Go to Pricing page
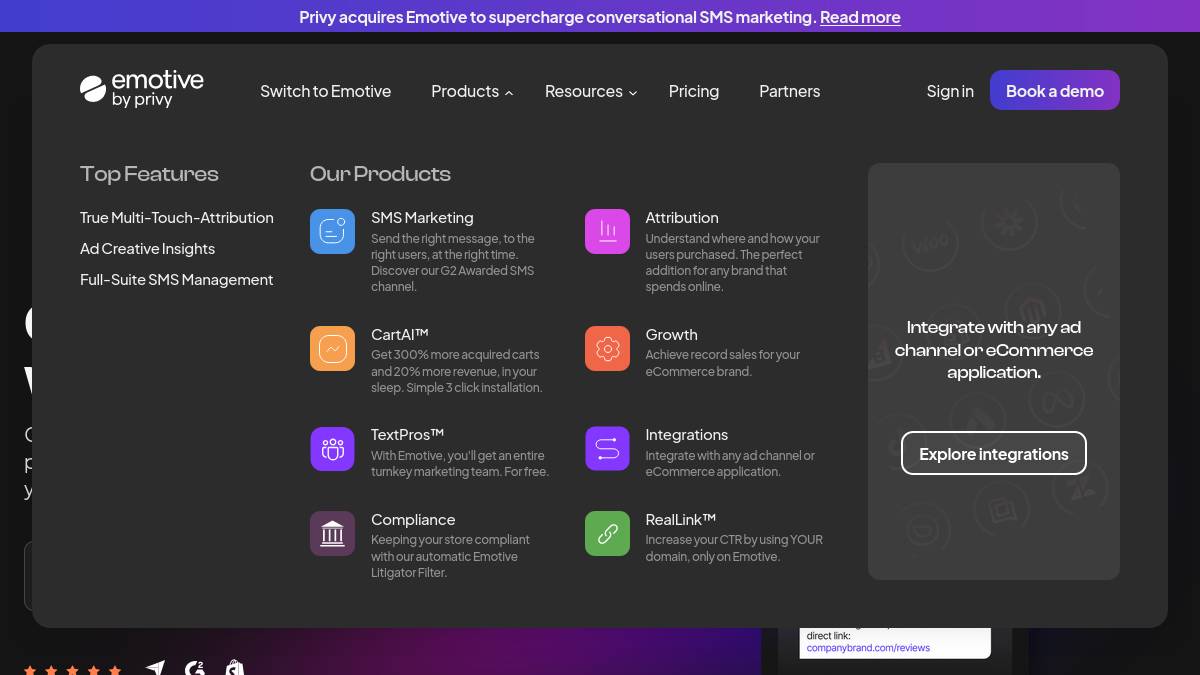This screenshot has width=1200, height=675. pyautogui.click(x=694, y=91)
